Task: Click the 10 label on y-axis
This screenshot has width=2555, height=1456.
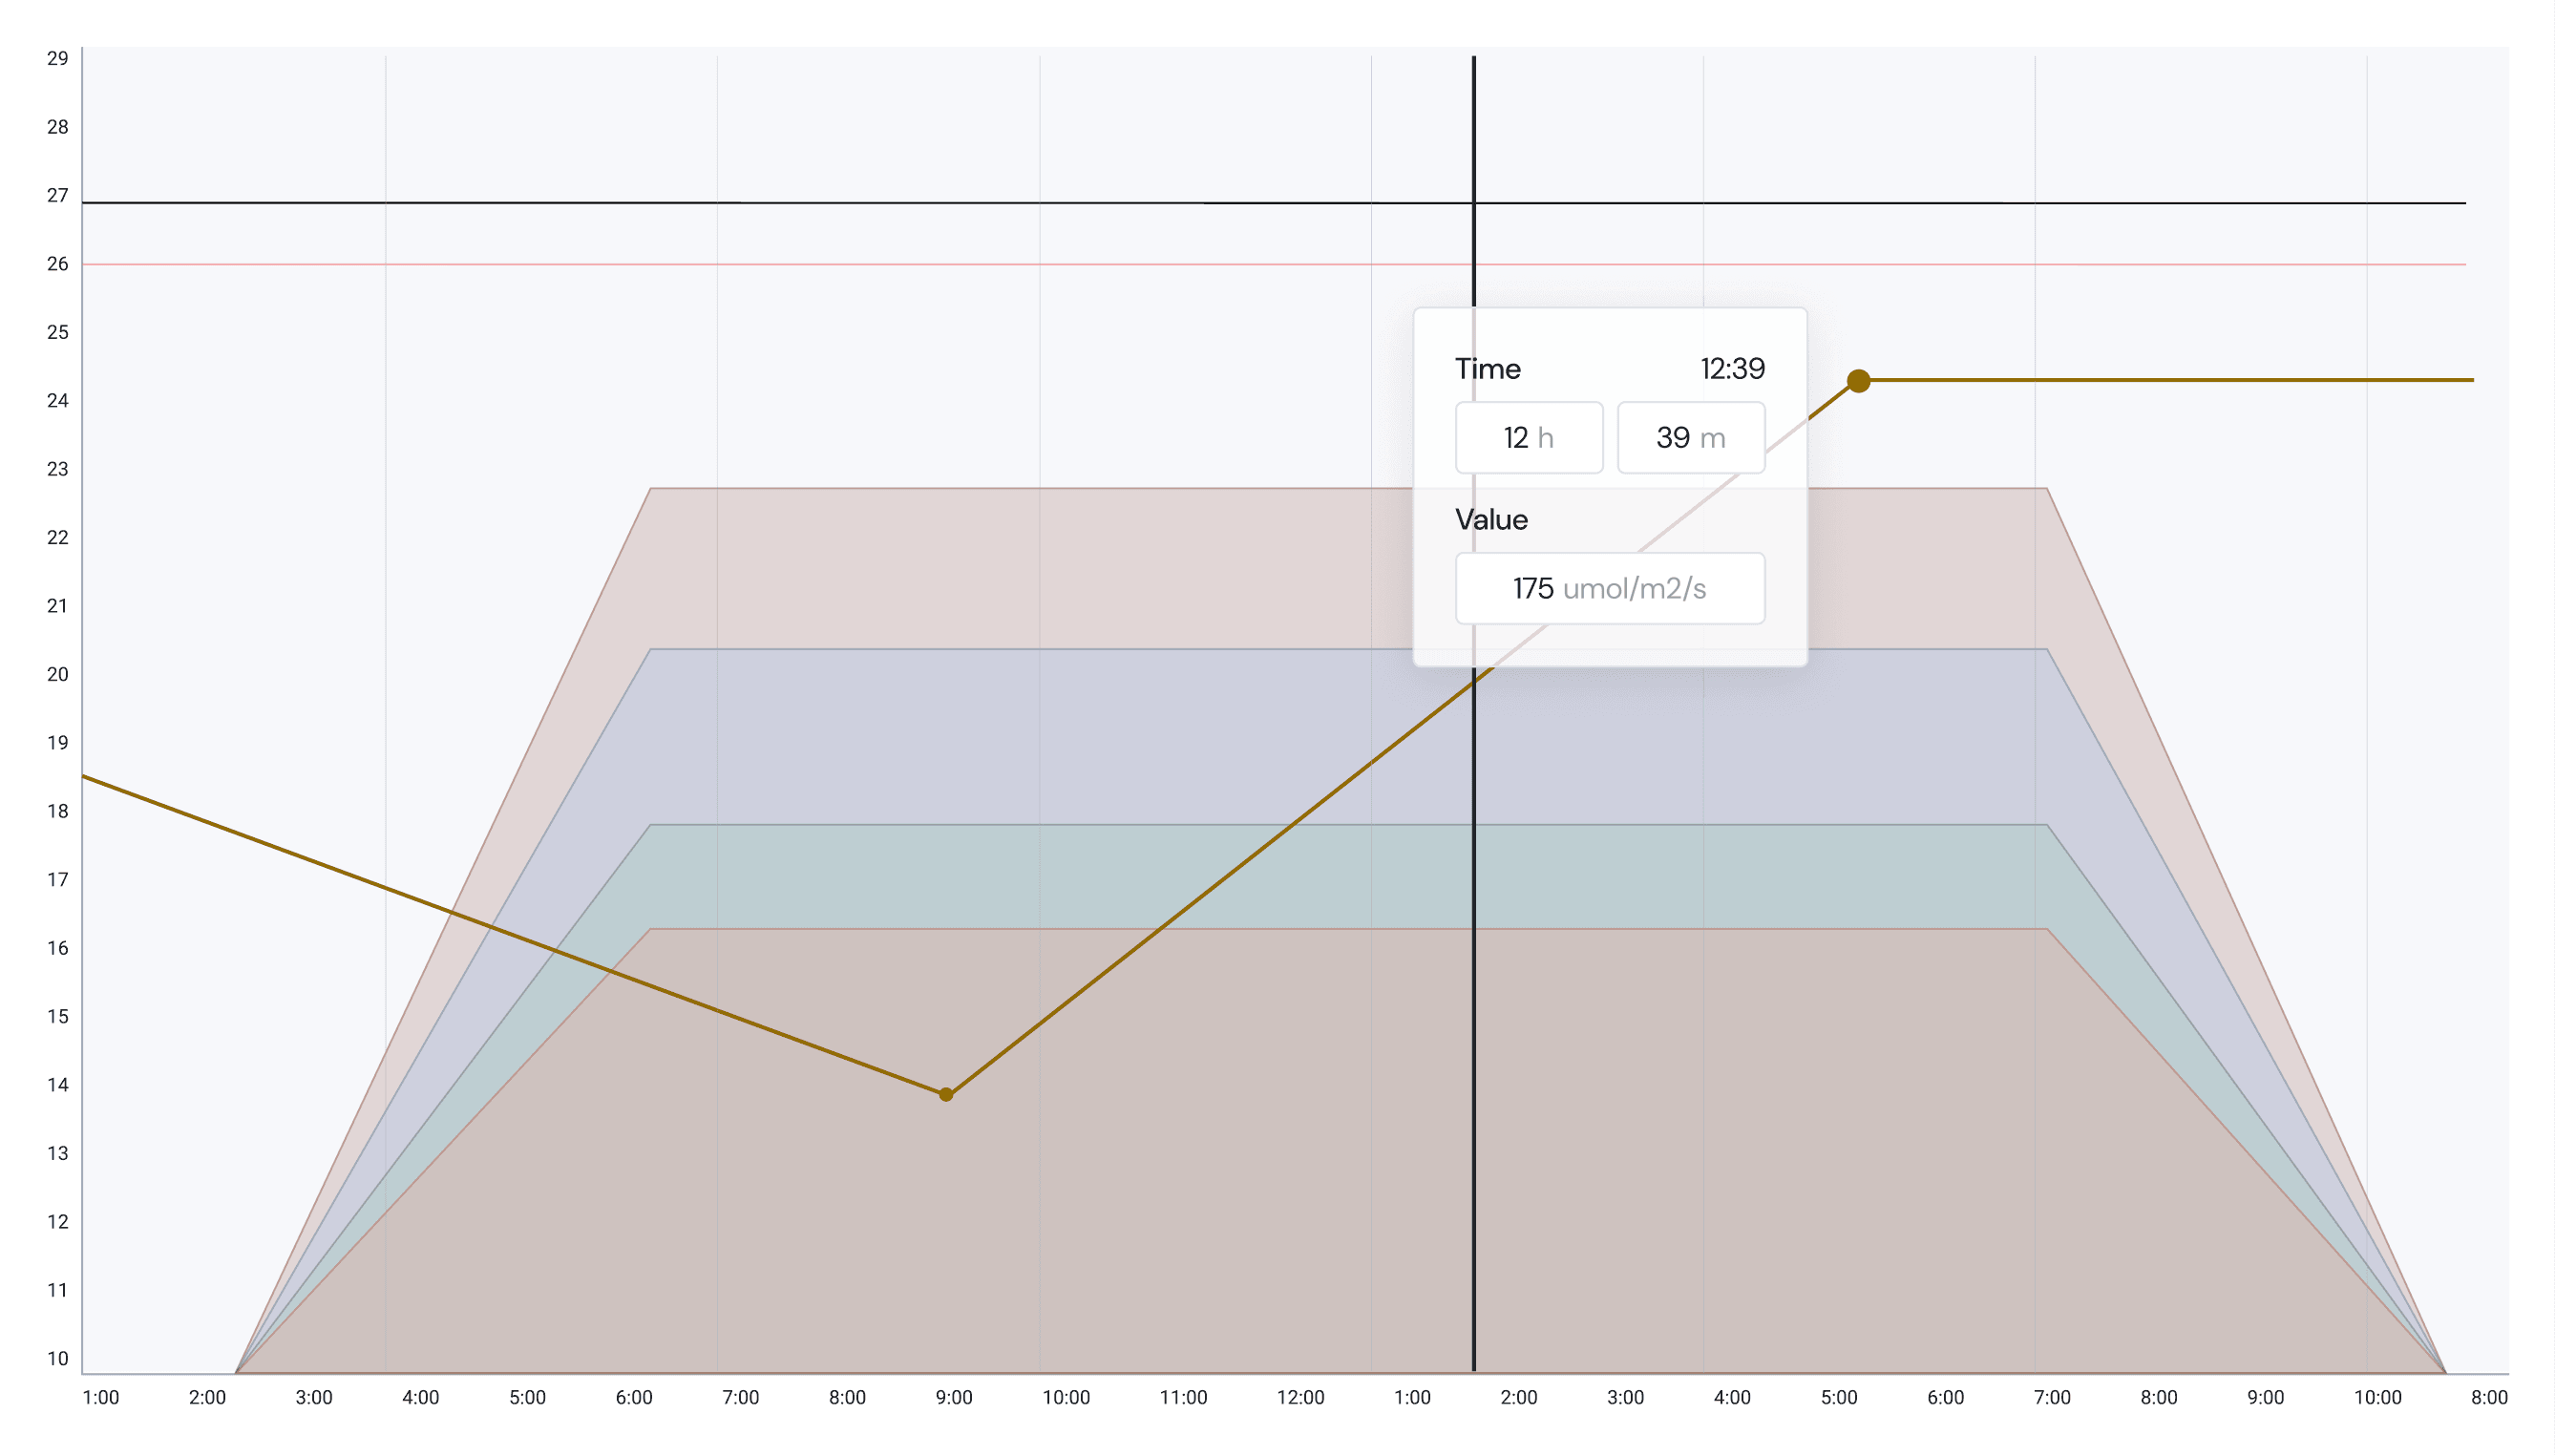Action: click(58, 1359)
